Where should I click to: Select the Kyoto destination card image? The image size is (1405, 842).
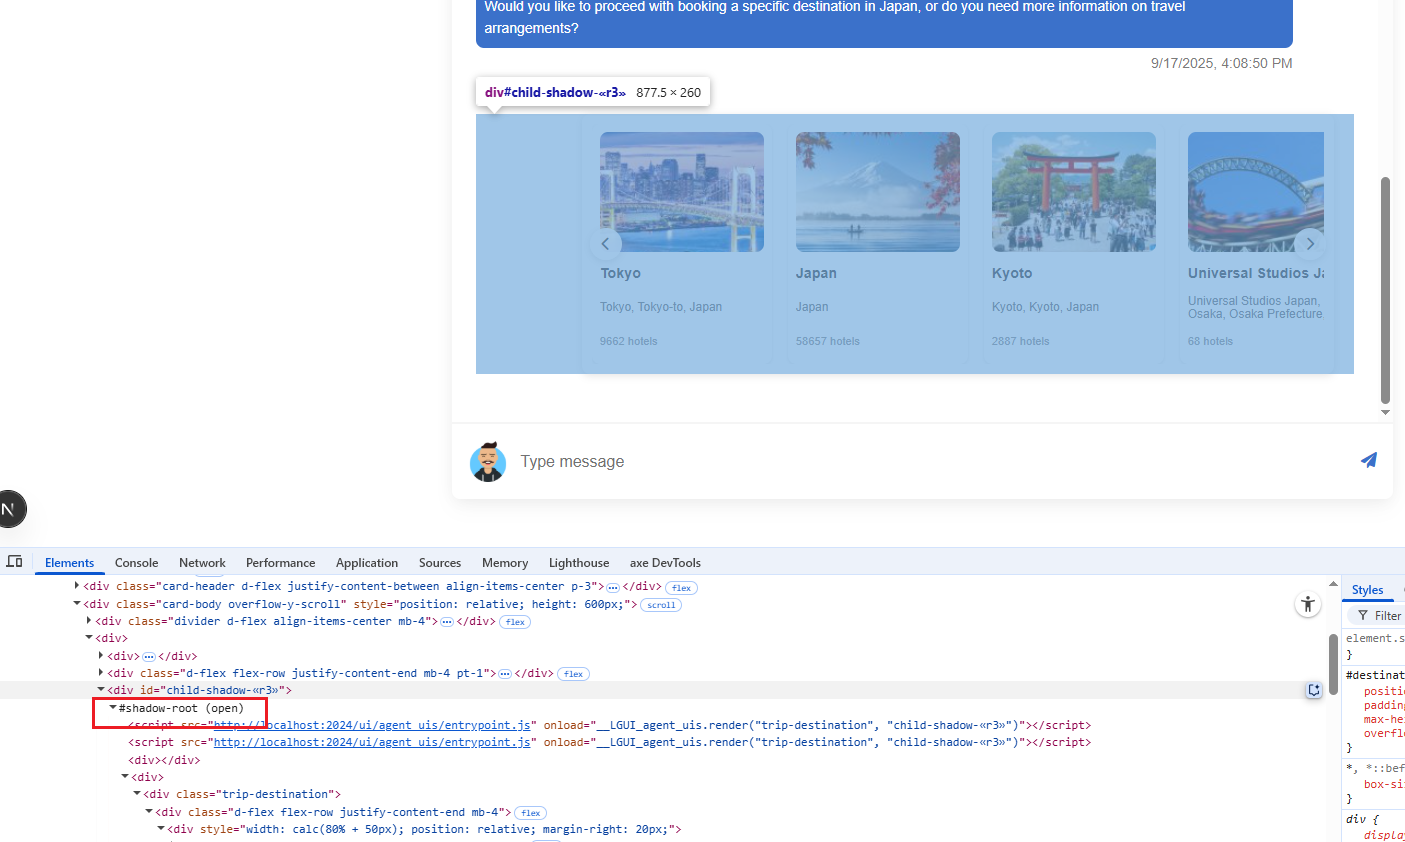(x=1073, y=192)
